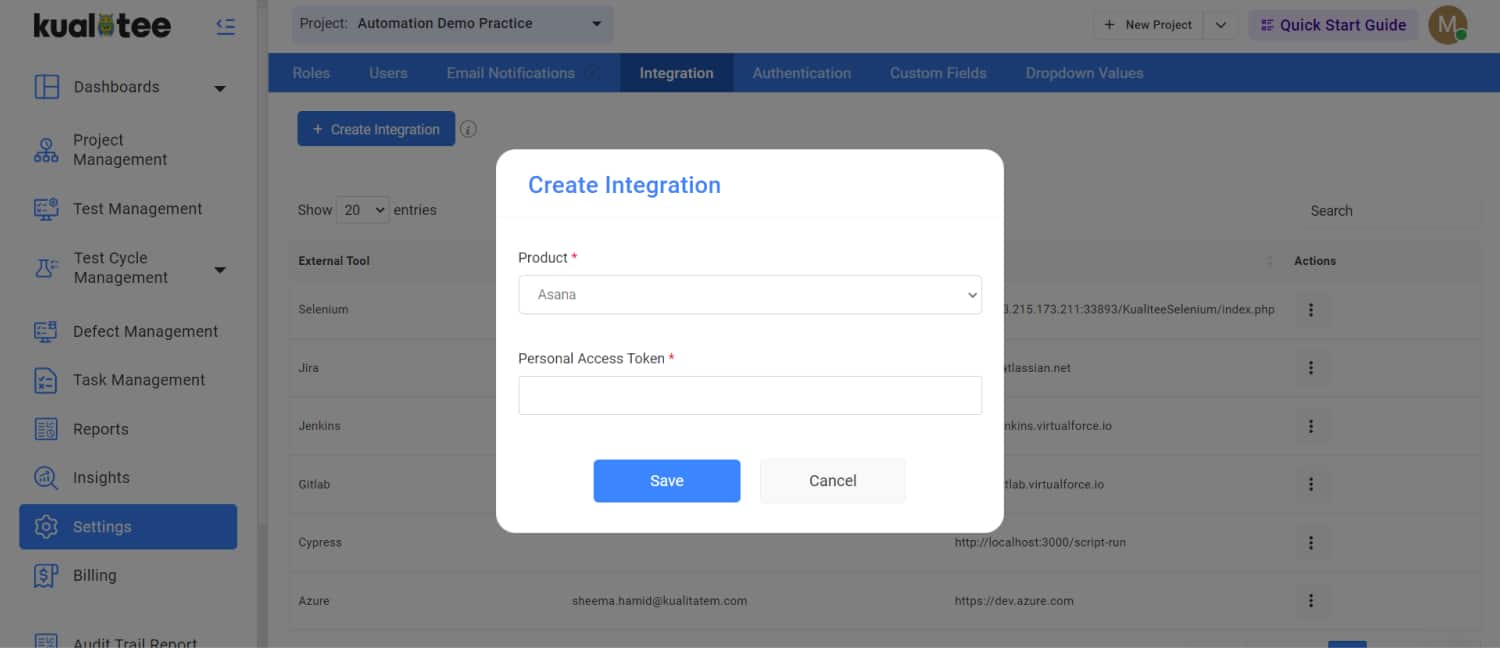Open the user profile avatar
This screenshot has height=648, width=1500.
pyautogui.click(x=1446, y=25)
